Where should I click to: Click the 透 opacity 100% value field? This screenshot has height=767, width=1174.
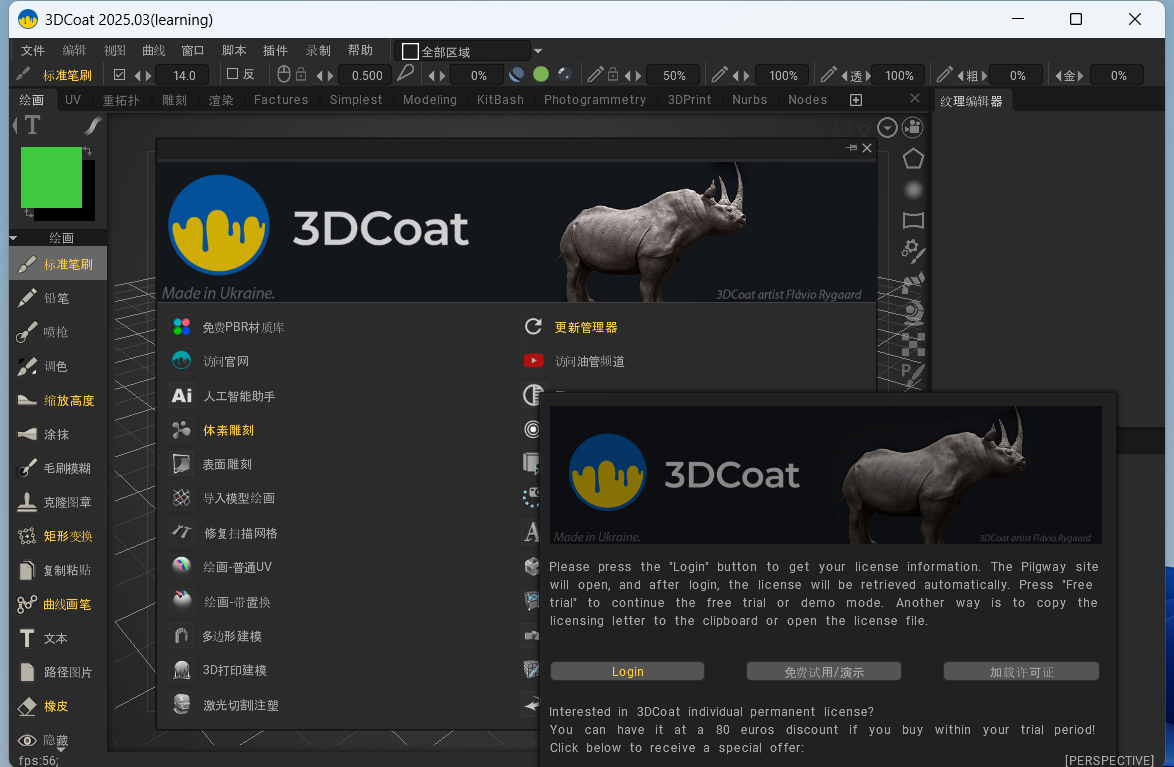[x=898, y=75]
